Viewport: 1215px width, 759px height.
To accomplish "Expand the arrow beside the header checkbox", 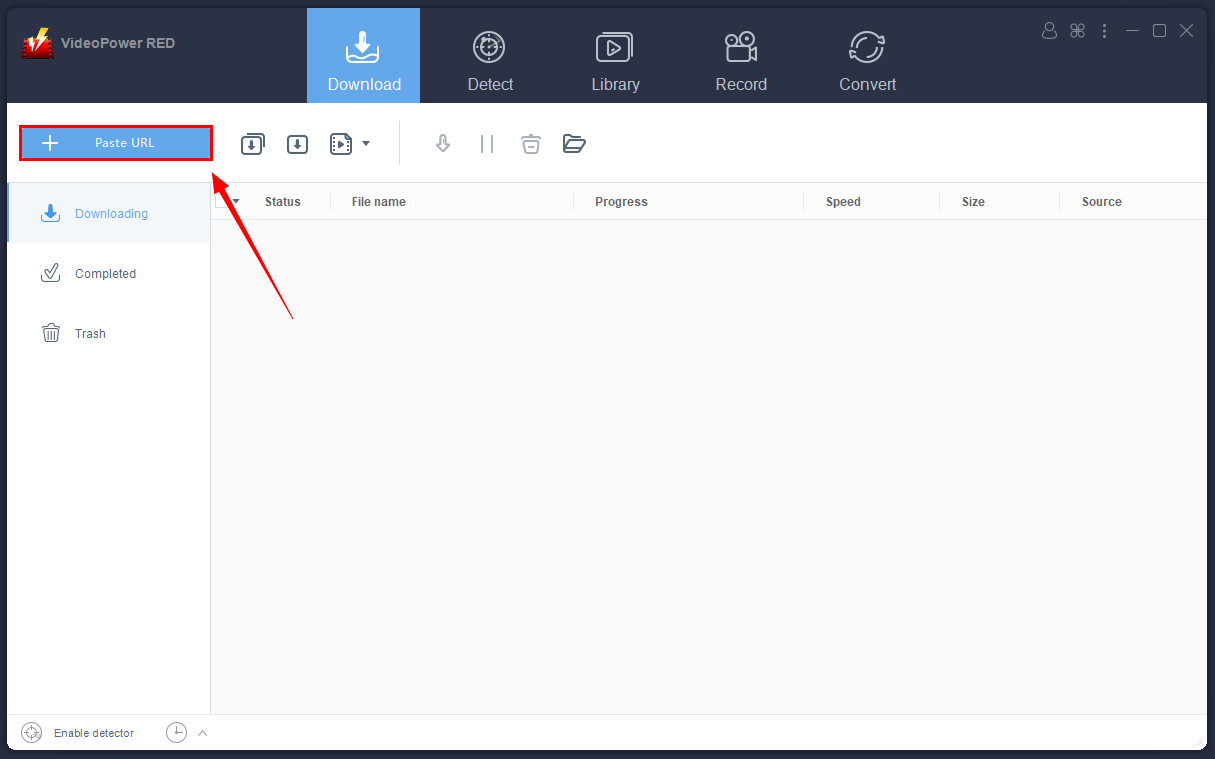I will pos(236,202).
